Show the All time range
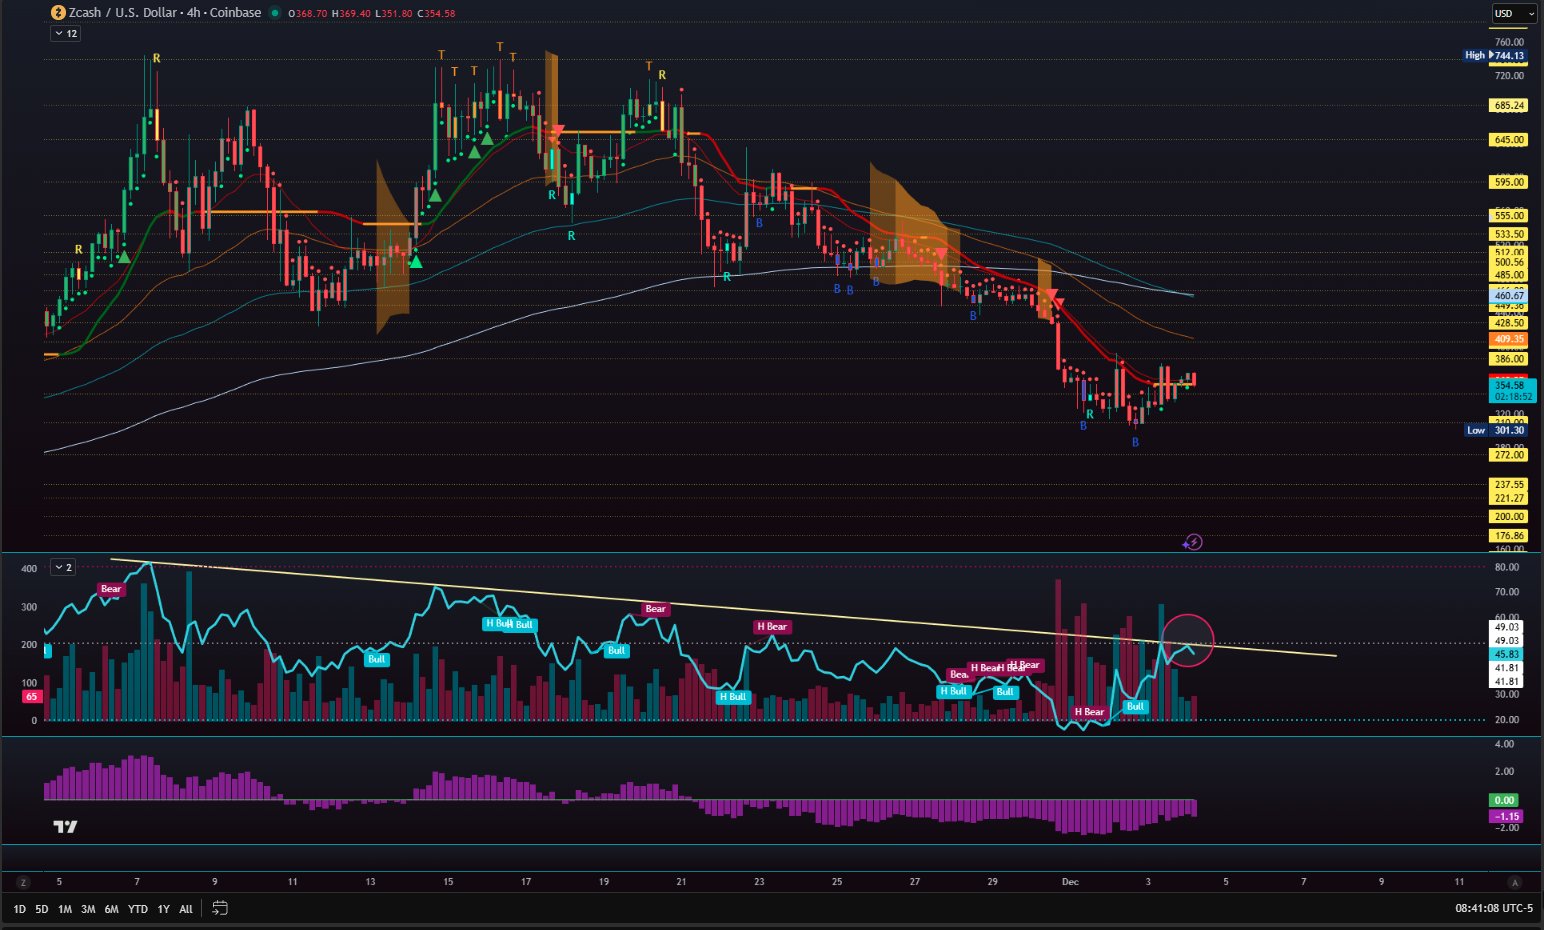Screen dimensions: 1544x930 186,909
